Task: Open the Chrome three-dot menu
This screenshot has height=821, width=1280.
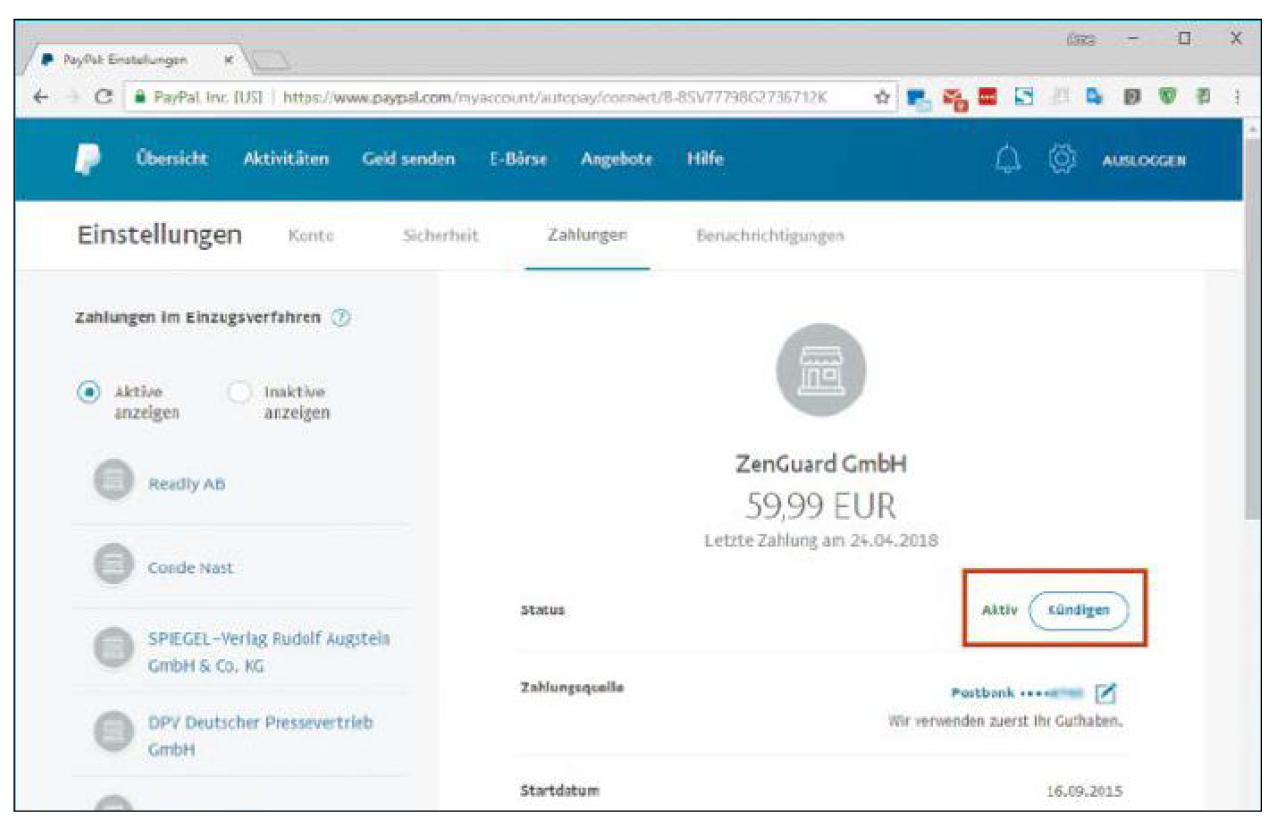Action: click(x=1239, y=97)
